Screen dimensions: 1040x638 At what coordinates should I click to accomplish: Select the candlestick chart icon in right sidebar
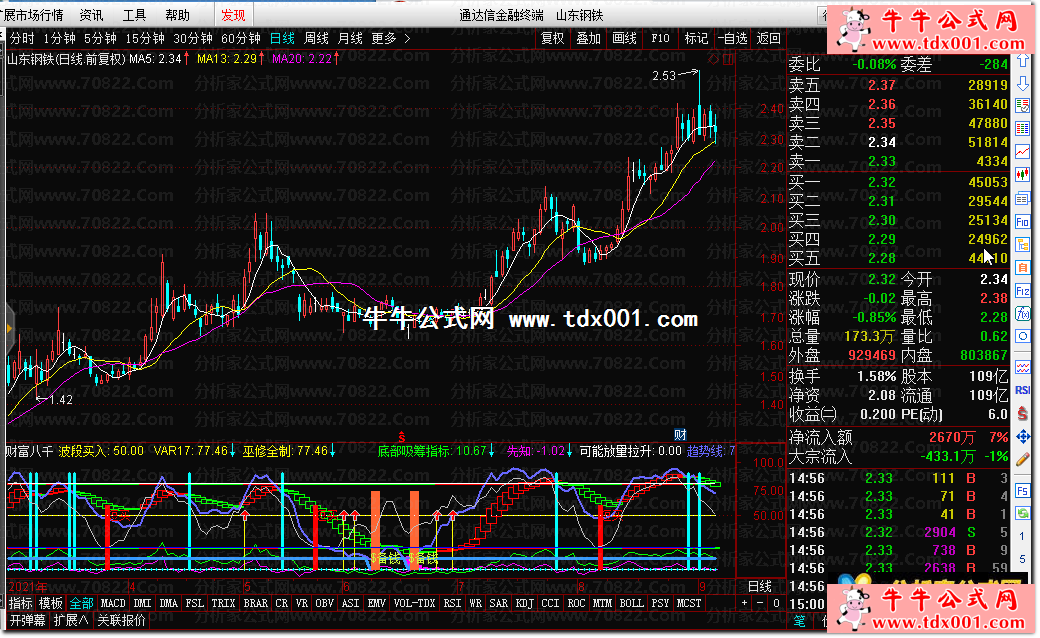(1022, 175)
